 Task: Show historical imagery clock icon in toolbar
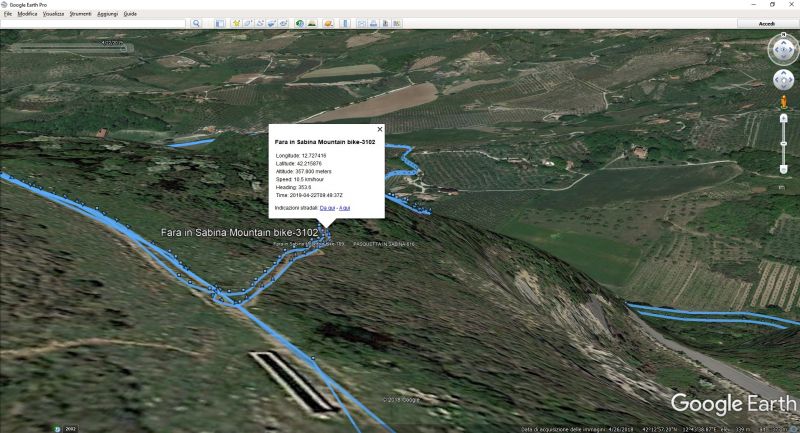click(x=299, y=23)
